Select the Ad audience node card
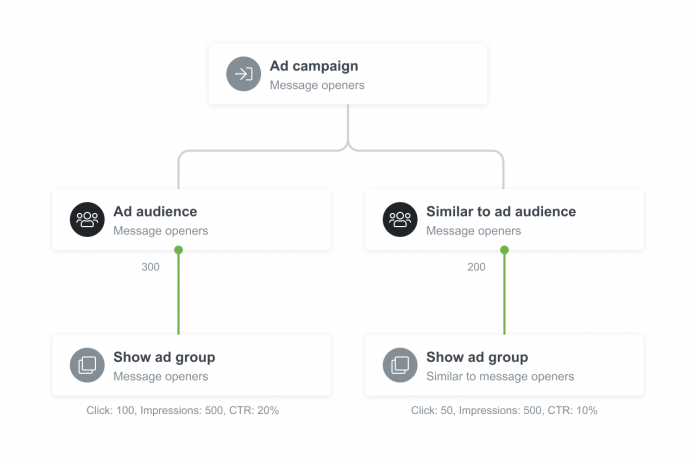The width and height of the screenshot is (696, 464). [191, 220]
